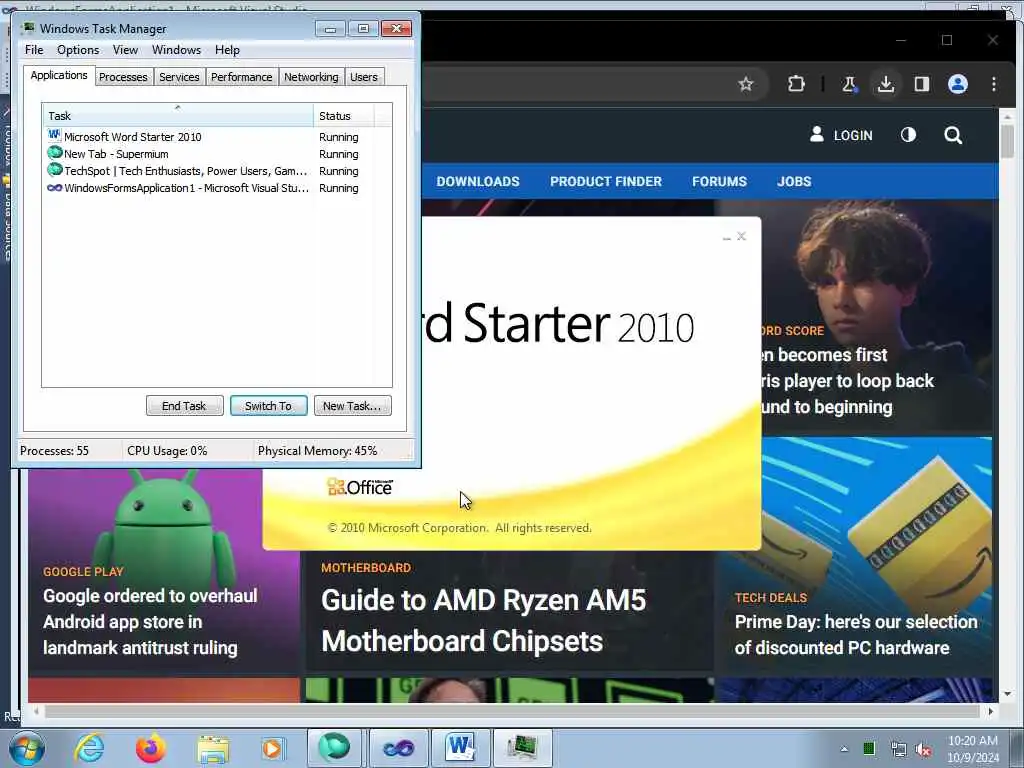Click the Word icon beside Microsoft Word Starter task
This screenshot has height=768, width=1024.
[x=54, y=136]
